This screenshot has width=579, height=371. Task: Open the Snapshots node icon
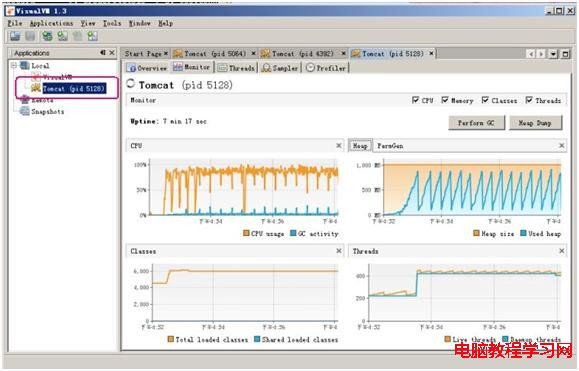[x=25, y=111]
